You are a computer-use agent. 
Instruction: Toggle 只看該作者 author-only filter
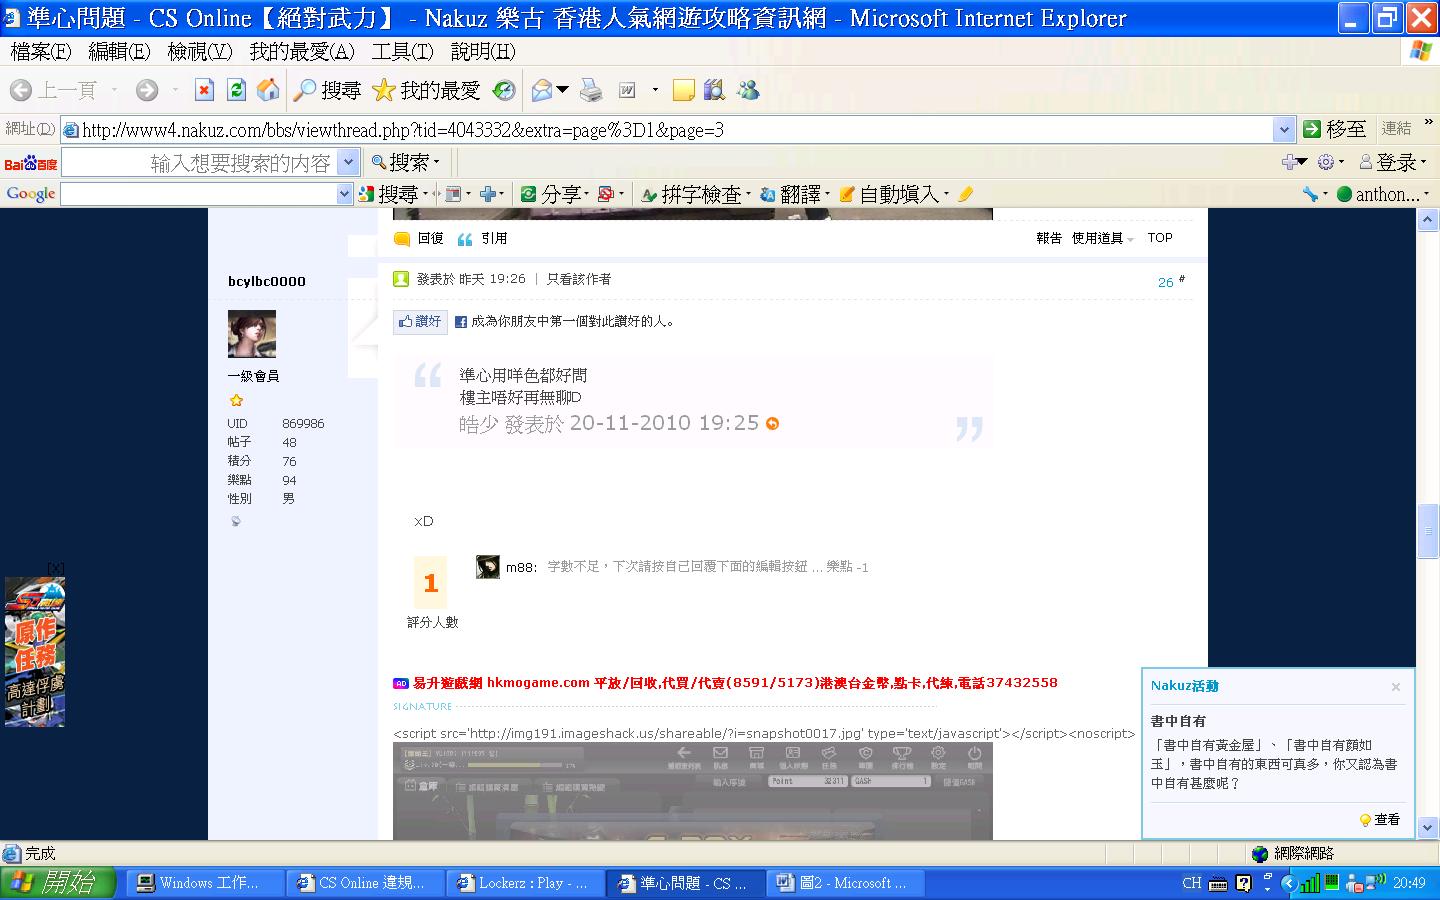coord(578,279)
